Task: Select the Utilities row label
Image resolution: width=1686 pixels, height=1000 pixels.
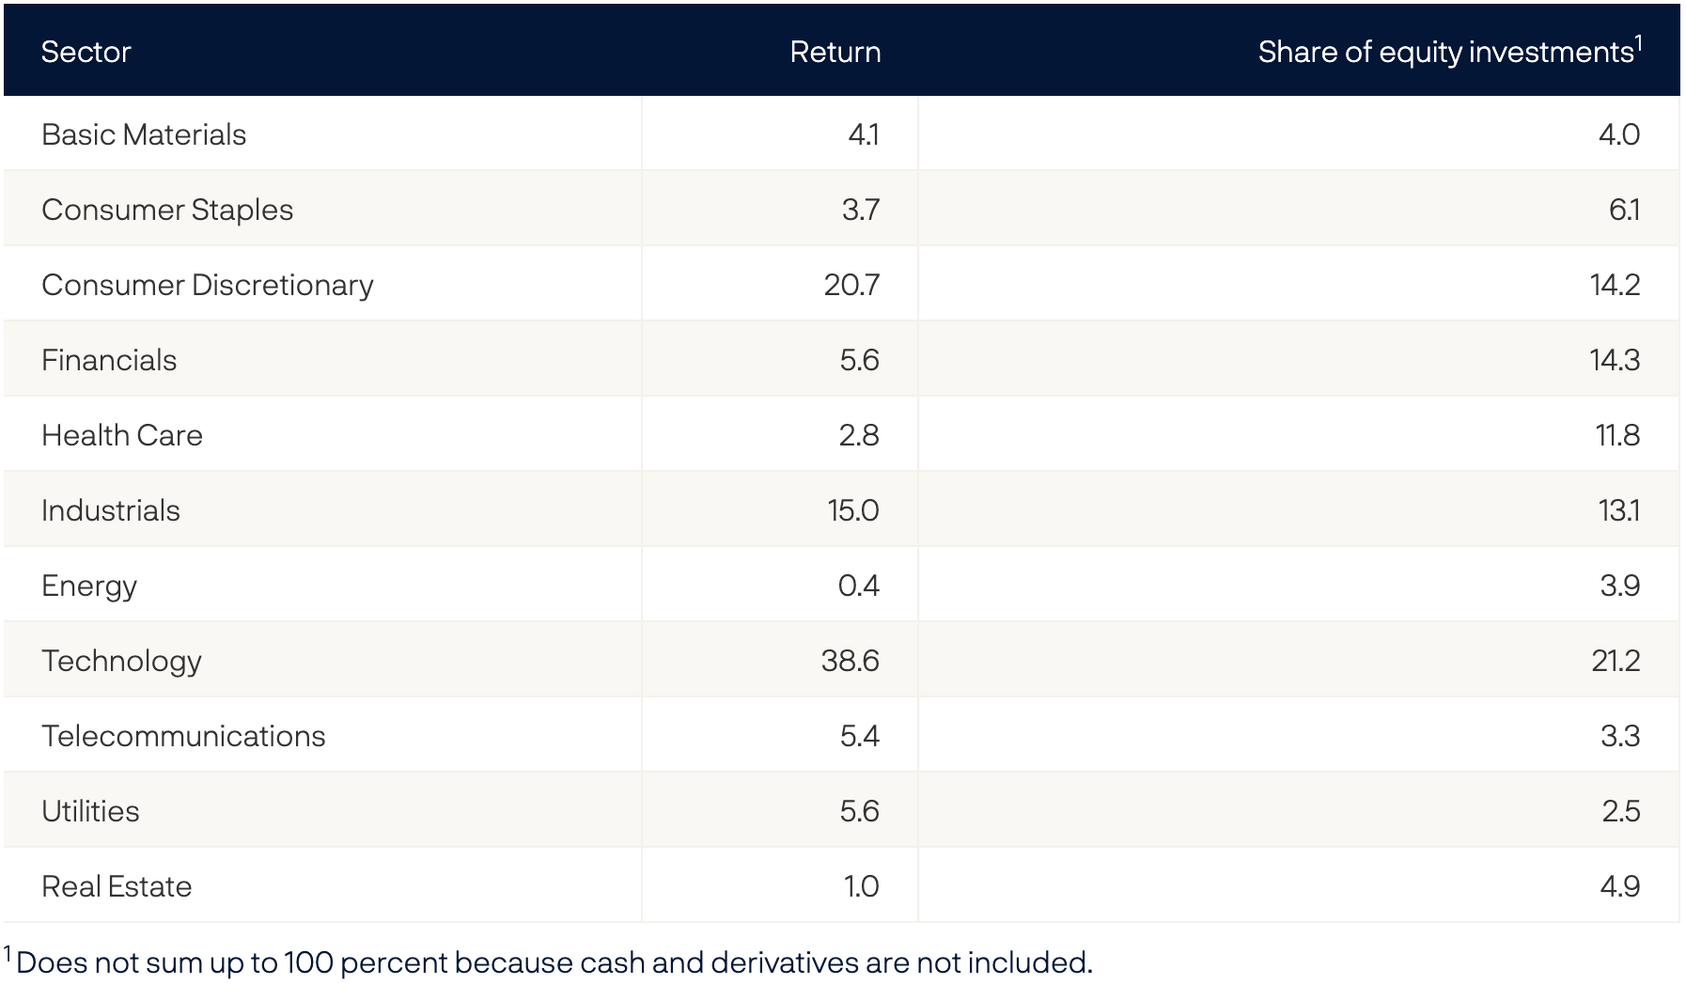Action: tap(91, 811)
